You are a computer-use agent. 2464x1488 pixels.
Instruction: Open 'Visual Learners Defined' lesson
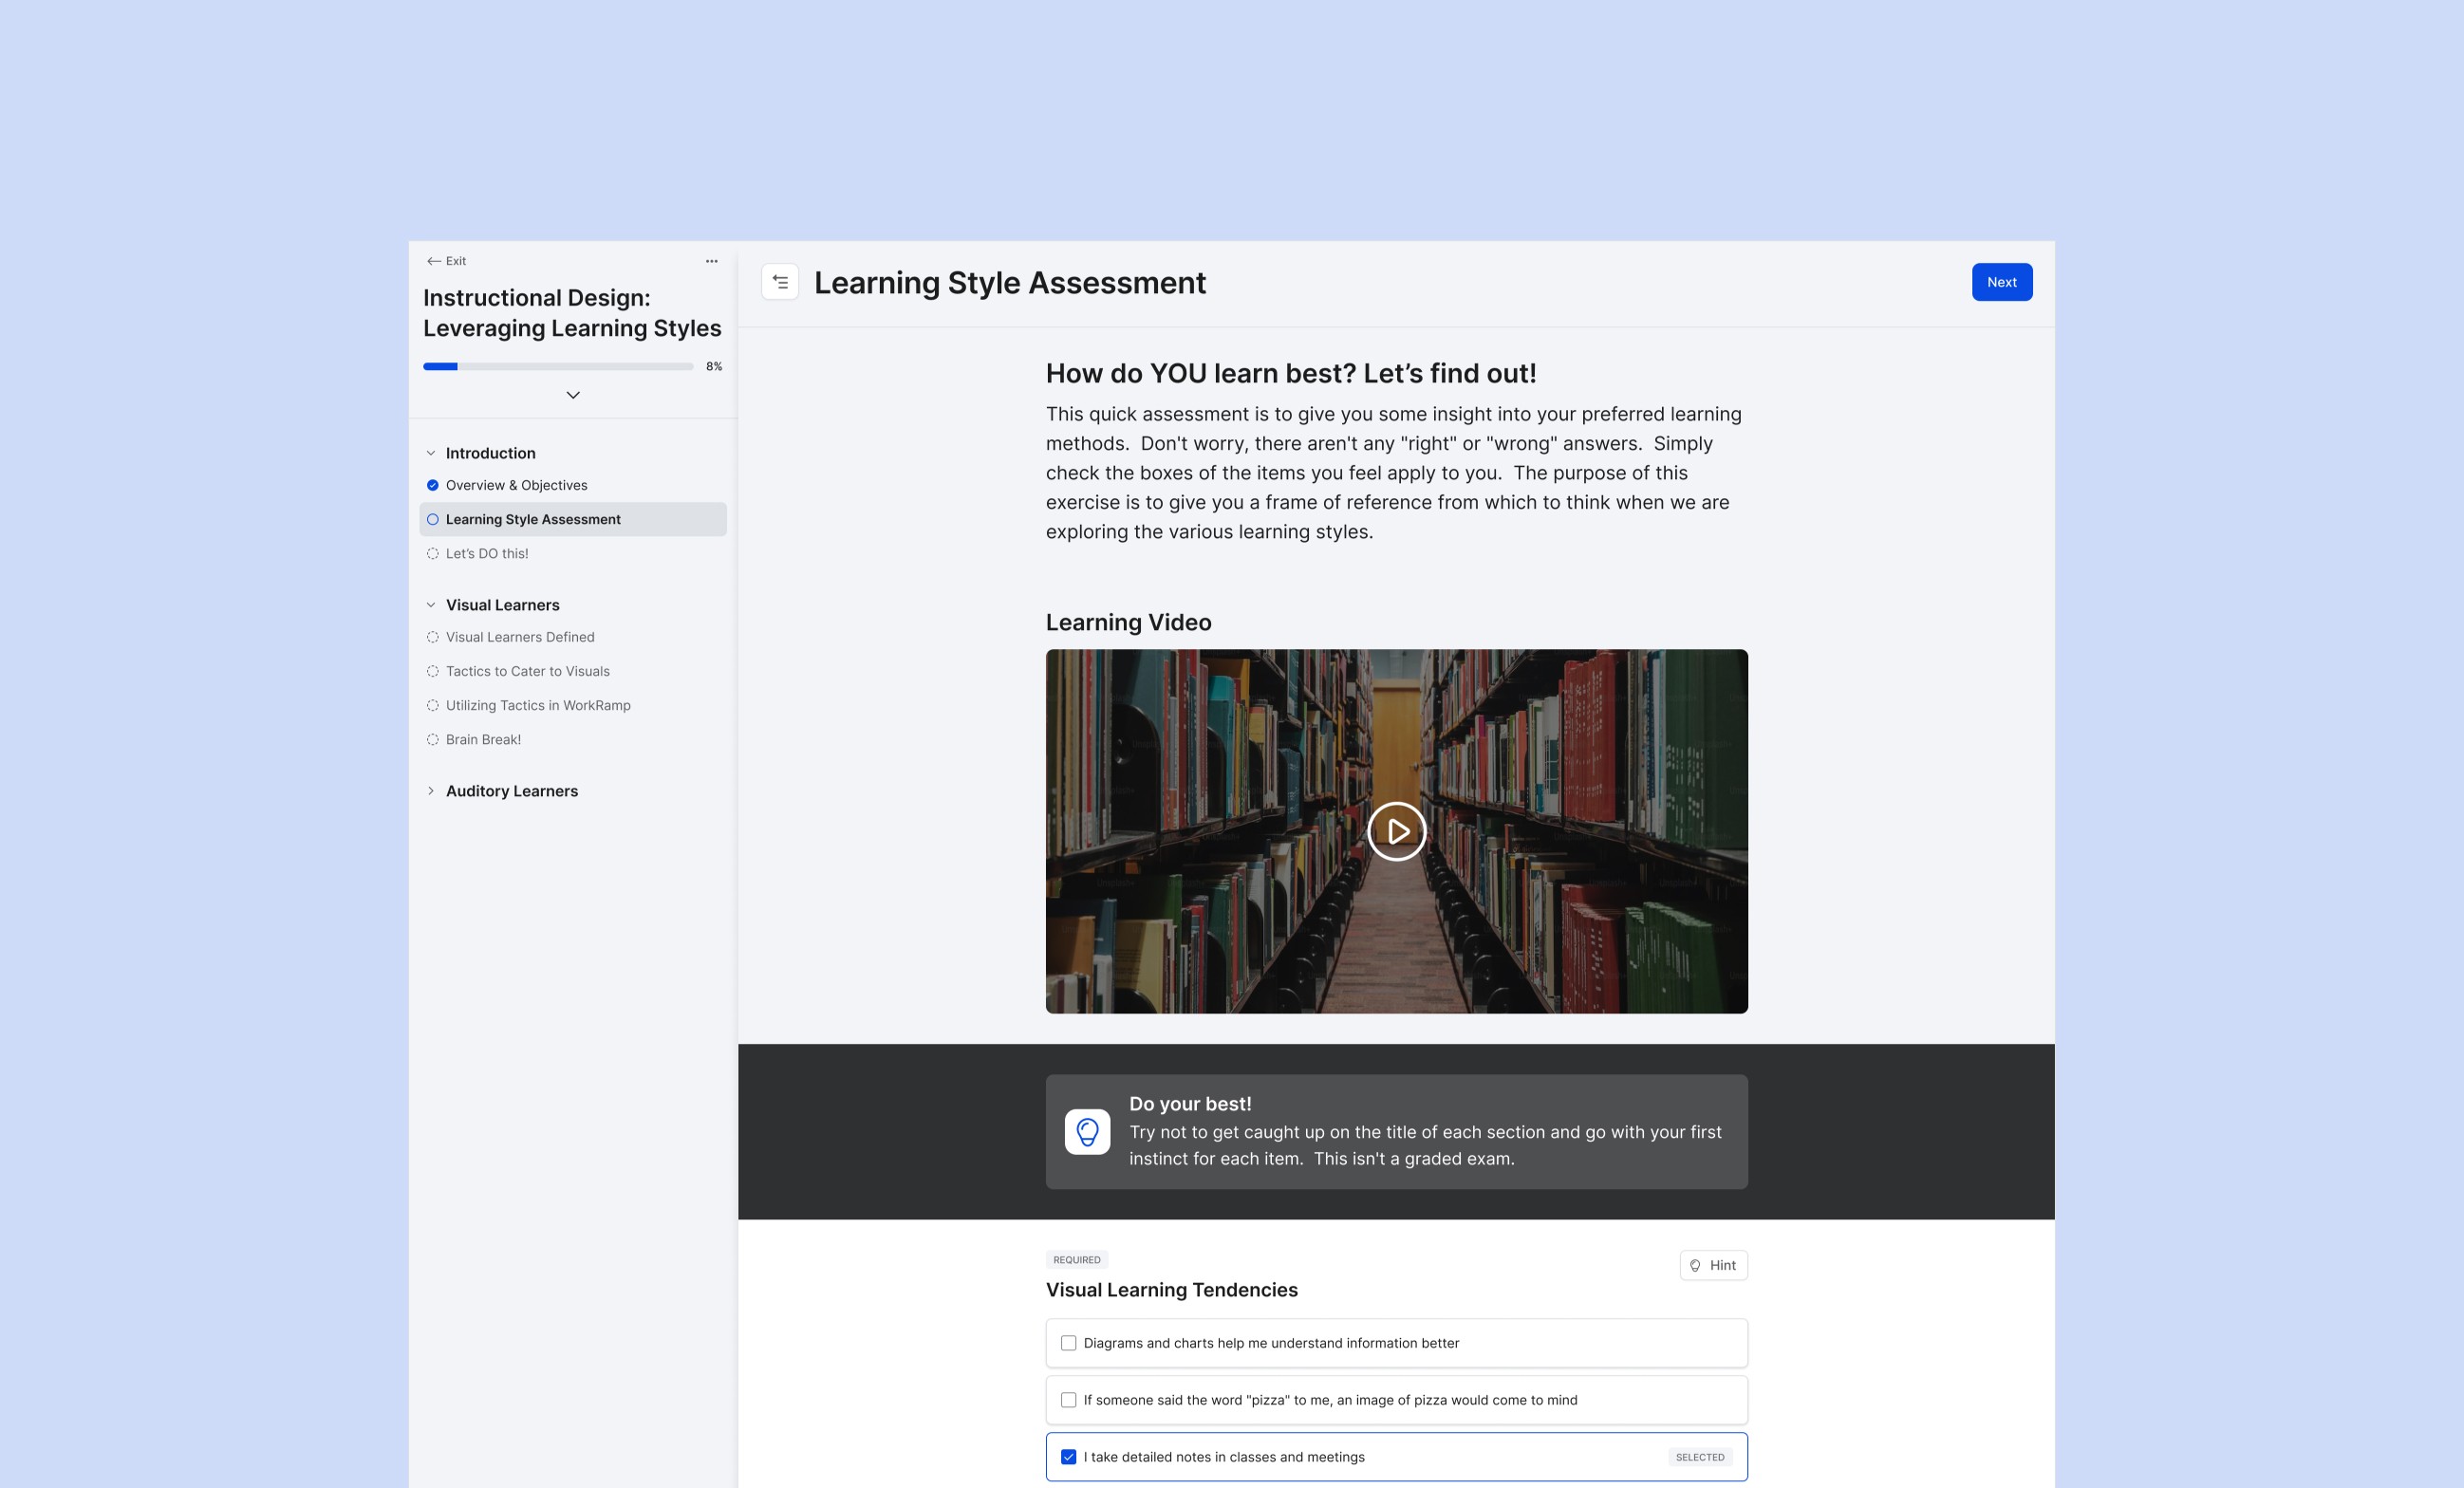pos(520,637)
